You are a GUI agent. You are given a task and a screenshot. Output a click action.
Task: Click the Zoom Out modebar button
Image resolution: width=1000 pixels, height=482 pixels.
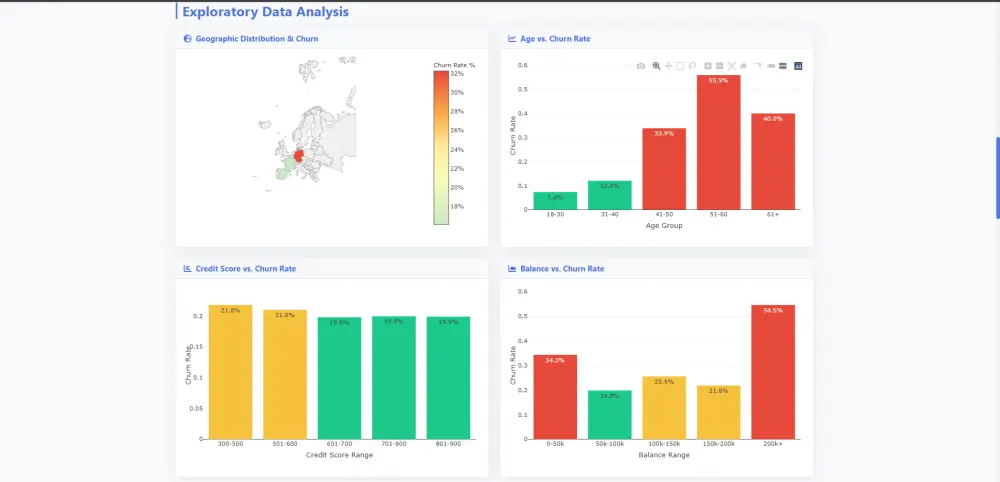click(x=720, y=66)
